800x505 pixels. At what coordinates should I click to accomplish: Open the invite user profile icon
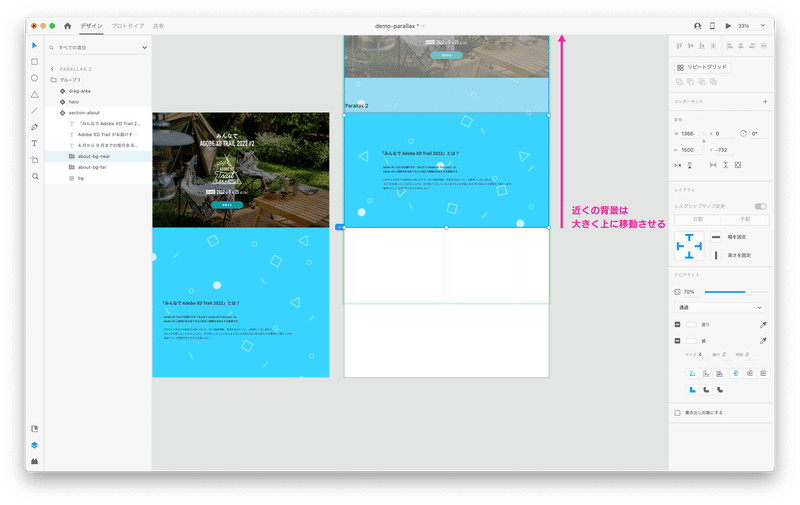click(x=697, y=26)
